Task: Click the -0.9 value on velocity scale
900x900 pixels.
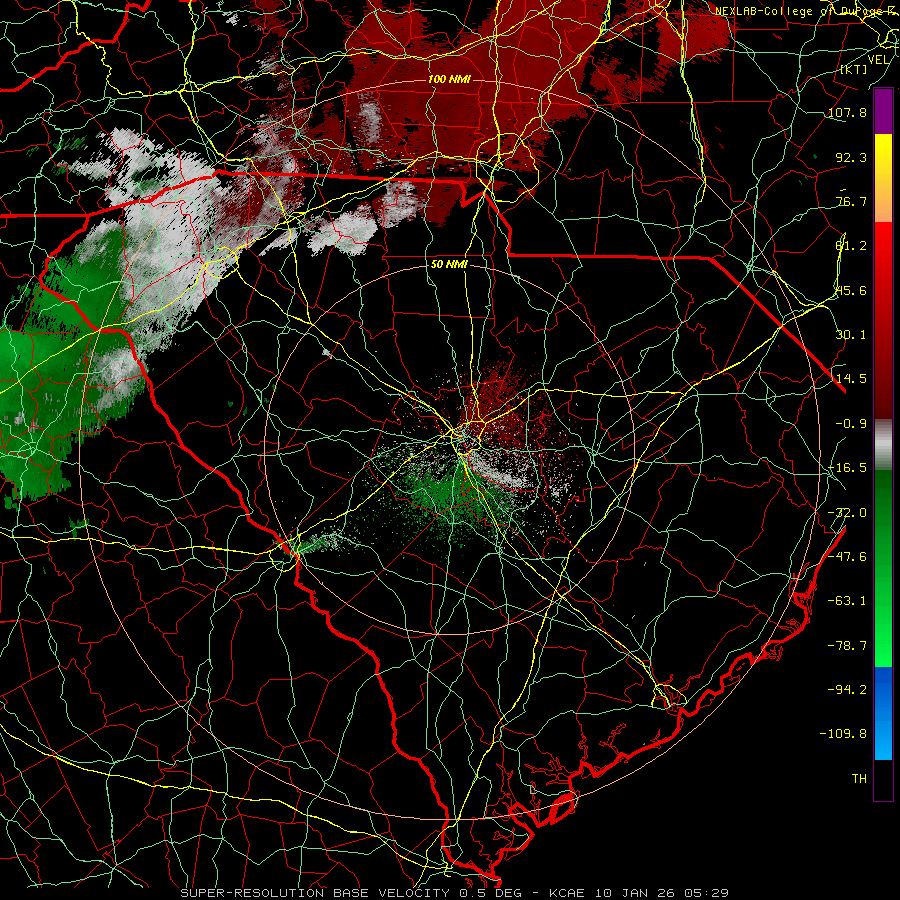Action: tap(851, 424)
